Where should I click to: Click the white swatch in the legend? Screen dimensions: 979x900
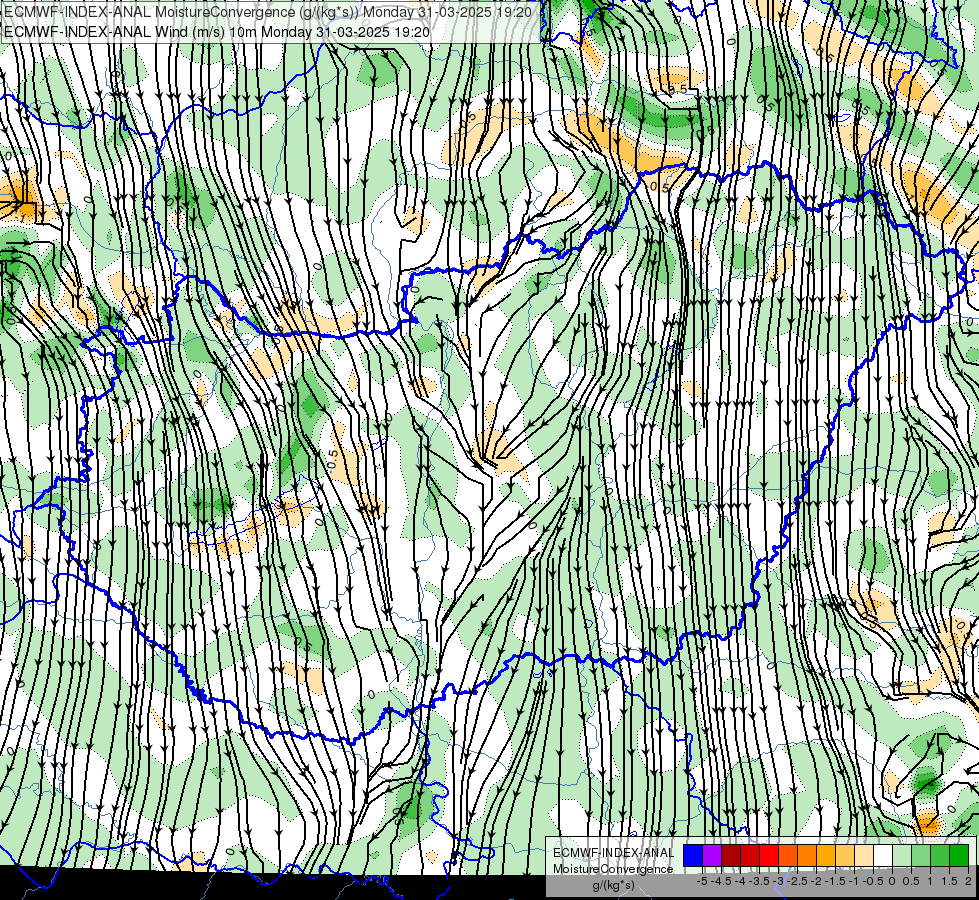tap(883, 855)
